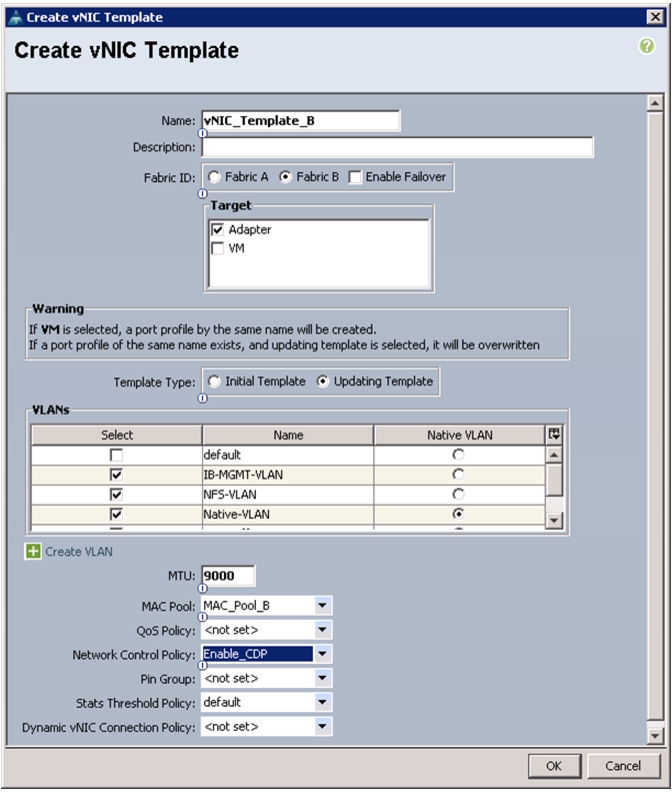
Task: Click the Name input field
Action: pos(300,120)
